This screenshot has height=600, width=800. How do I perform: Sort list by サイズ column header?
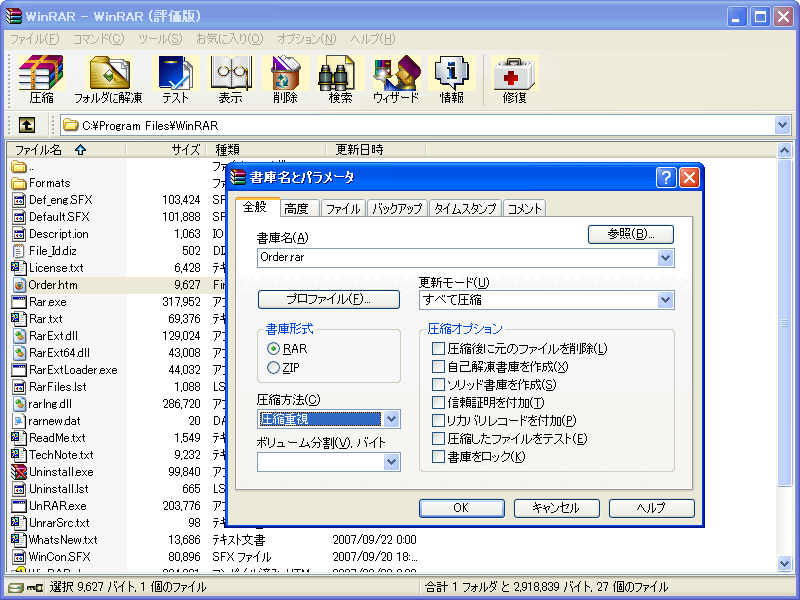pyautogui.click(x=165, y=149)
